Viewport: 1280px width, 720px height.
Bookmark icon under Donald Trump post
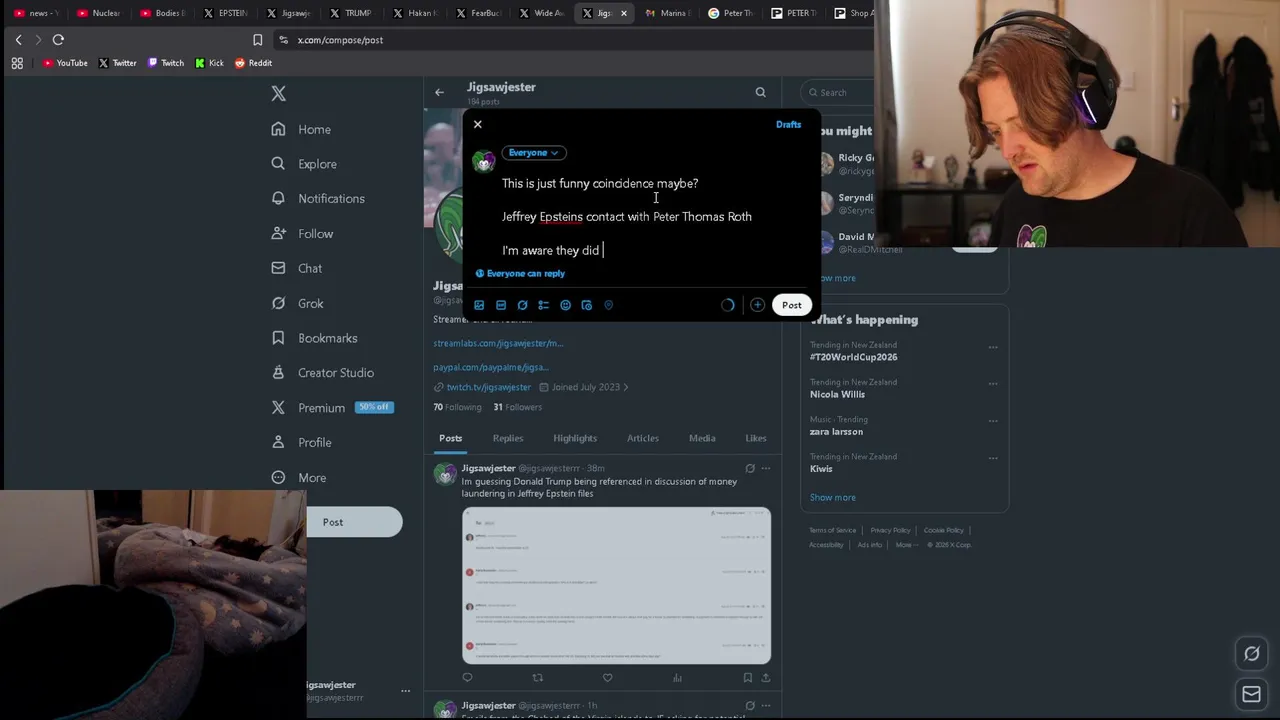[x=747, y=678]
